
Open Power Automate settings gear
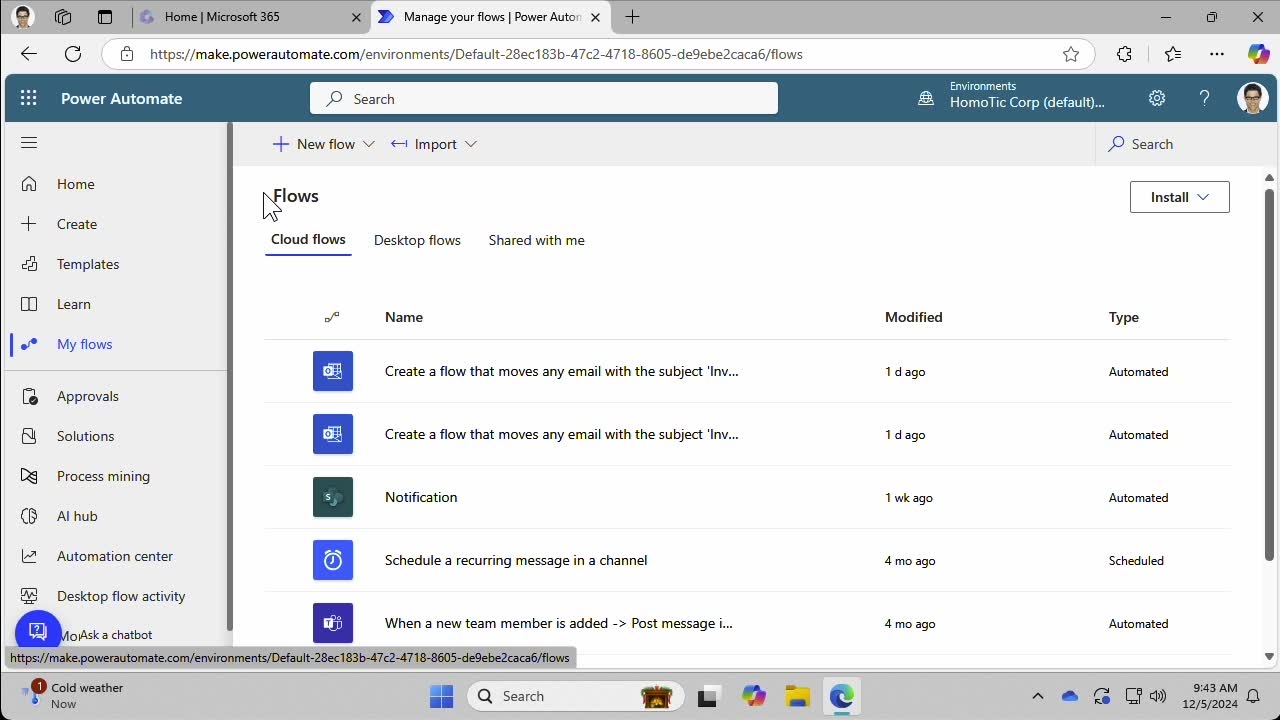pyautogui.click(x=1157, y=98)
